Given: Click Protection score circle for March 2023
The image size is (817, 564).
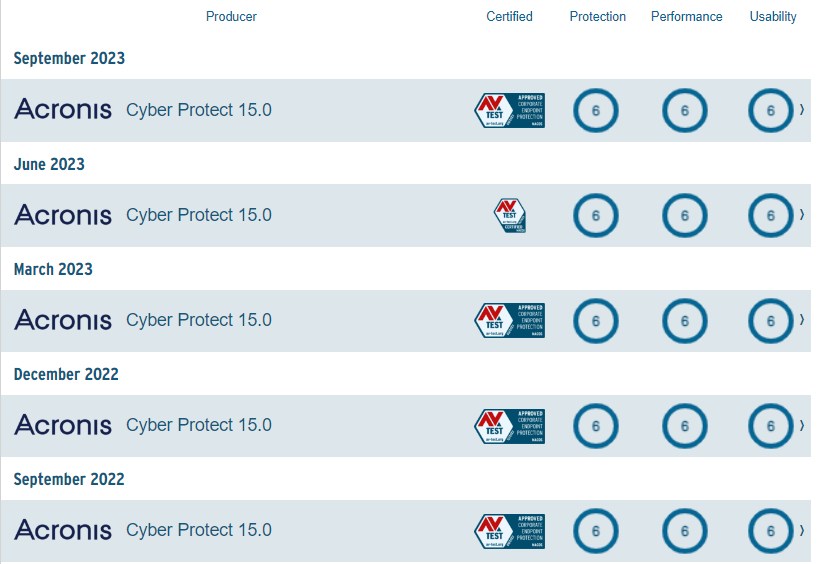Looking at the screenshot, I should coord(596,321).
